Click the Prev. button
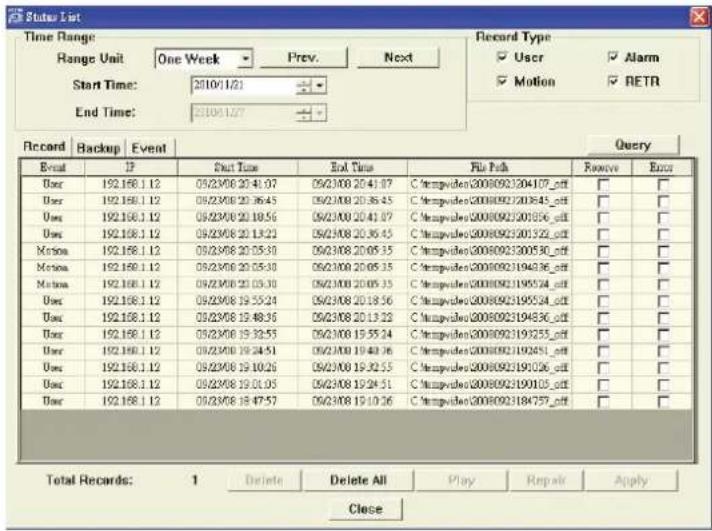Screen dimensions: 712x531 (x=303, y=58)
